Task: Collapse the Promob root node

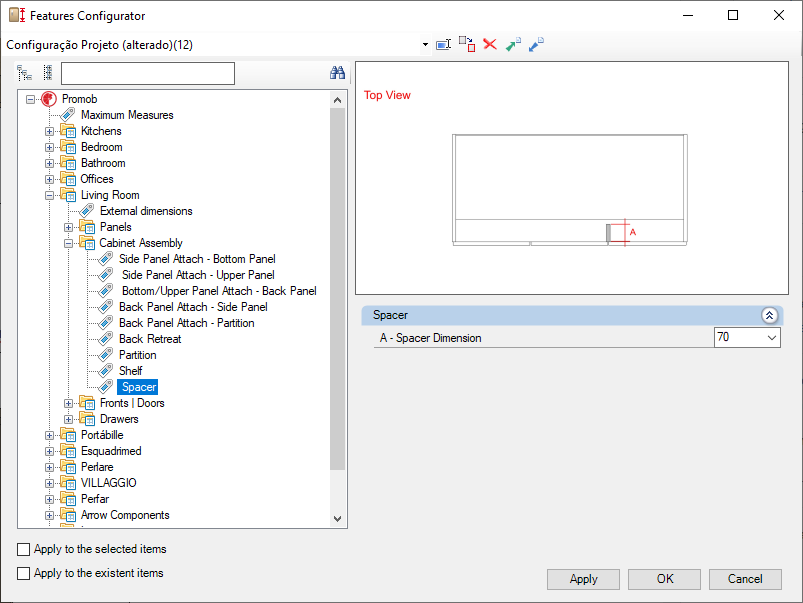Action: (31, 99)
